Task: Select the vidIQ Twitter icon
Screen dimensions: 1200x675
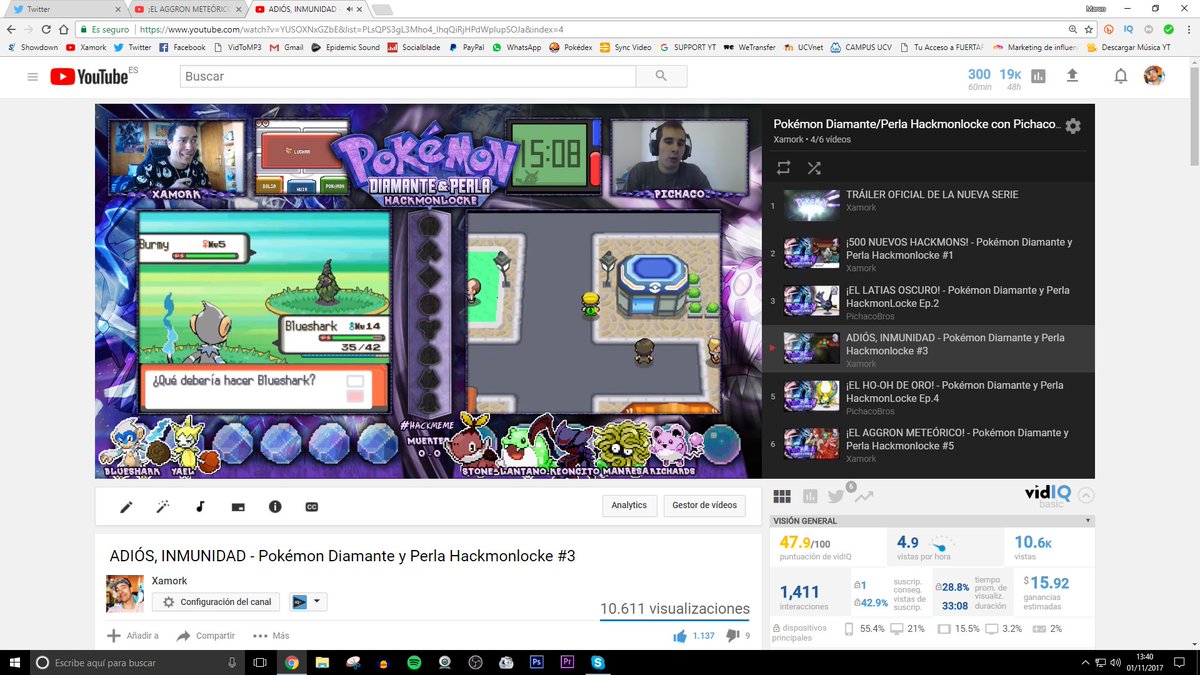Action: click(836, 496)
